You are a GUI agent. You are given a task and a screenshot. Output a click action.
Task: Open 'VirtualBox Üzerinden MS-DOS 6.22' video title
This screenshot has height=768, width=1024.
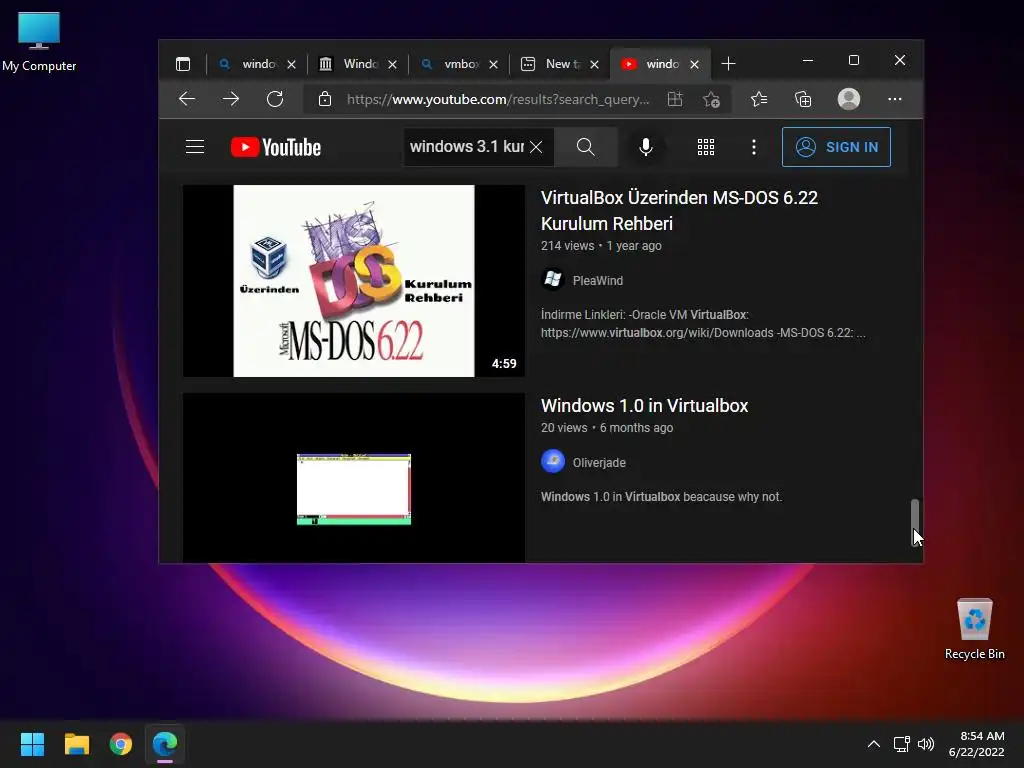(679, 210)
